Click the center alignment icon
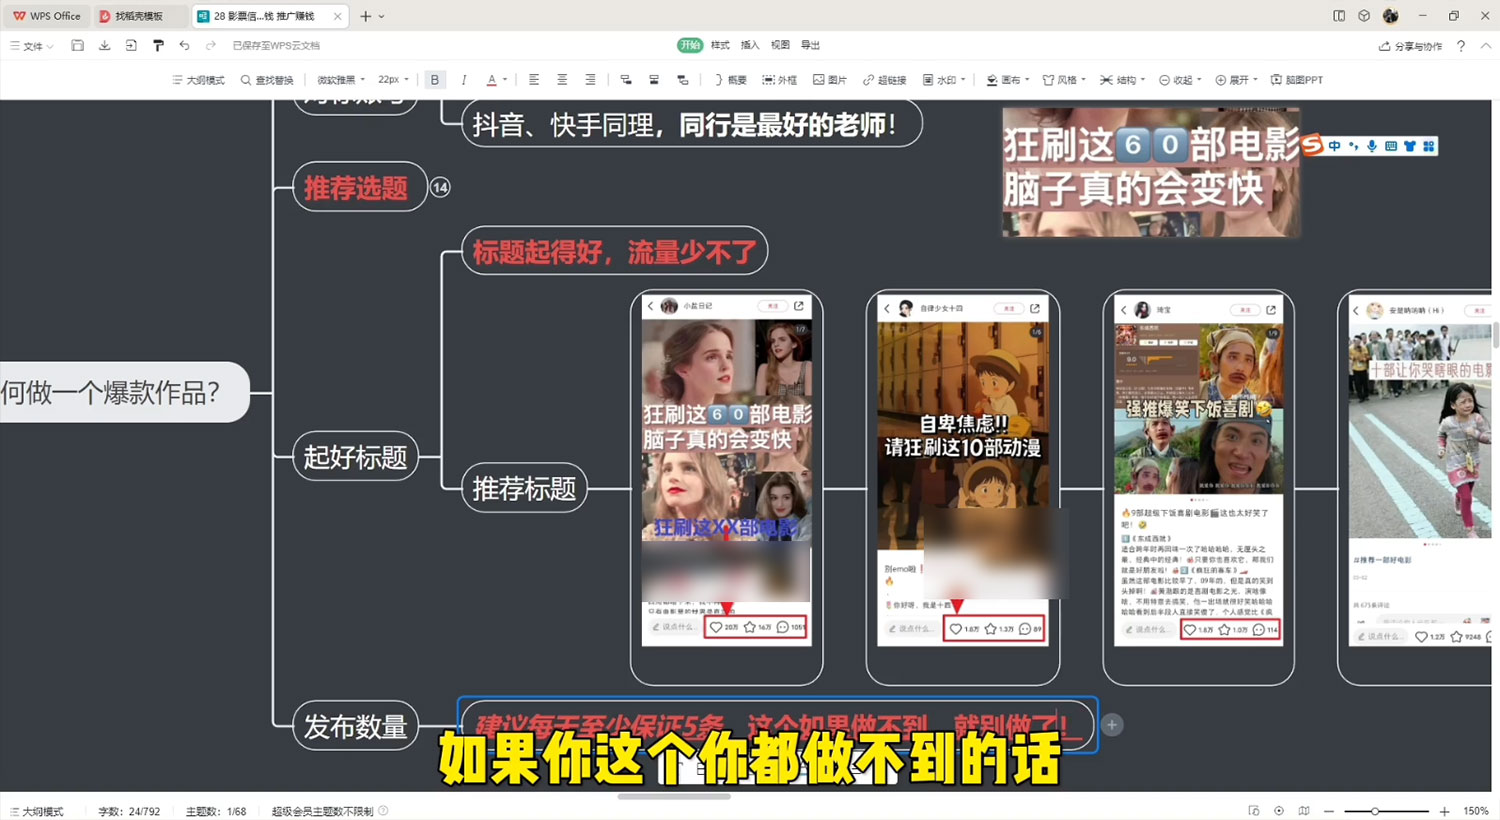The image size is (1500, 820). tap(562, 79)
